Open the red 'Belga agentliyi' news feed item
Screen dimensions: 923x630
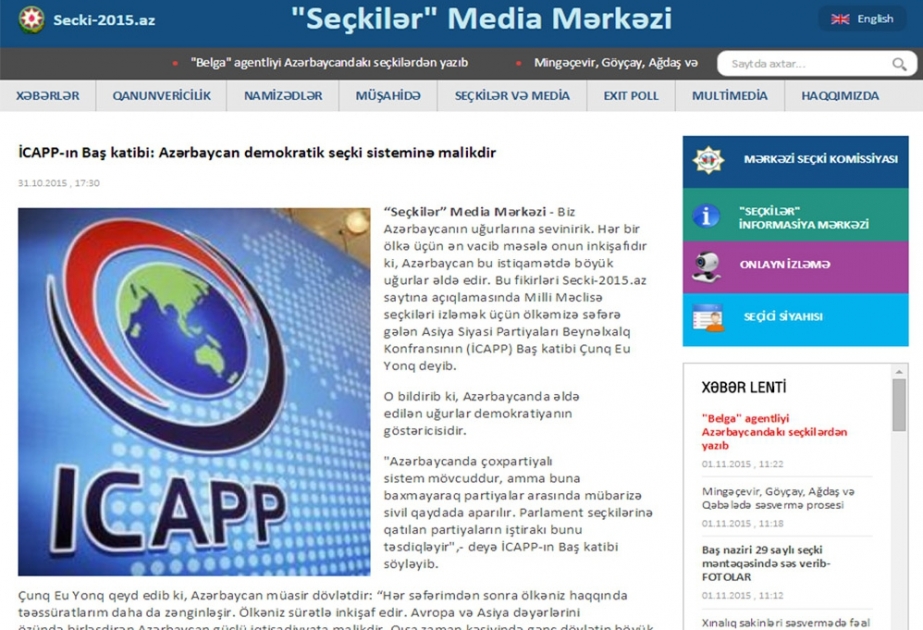click(774, 432)
